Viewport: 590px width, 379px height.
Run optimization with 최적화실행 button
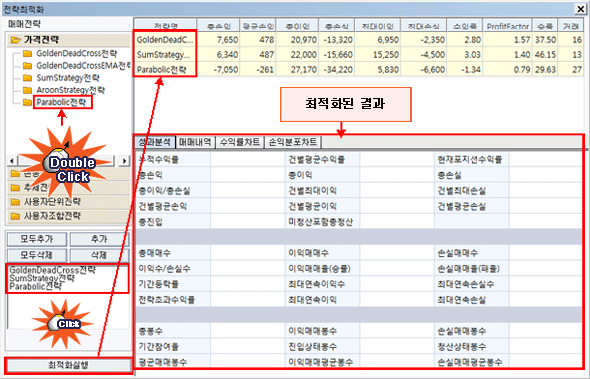tap(68, 365)
